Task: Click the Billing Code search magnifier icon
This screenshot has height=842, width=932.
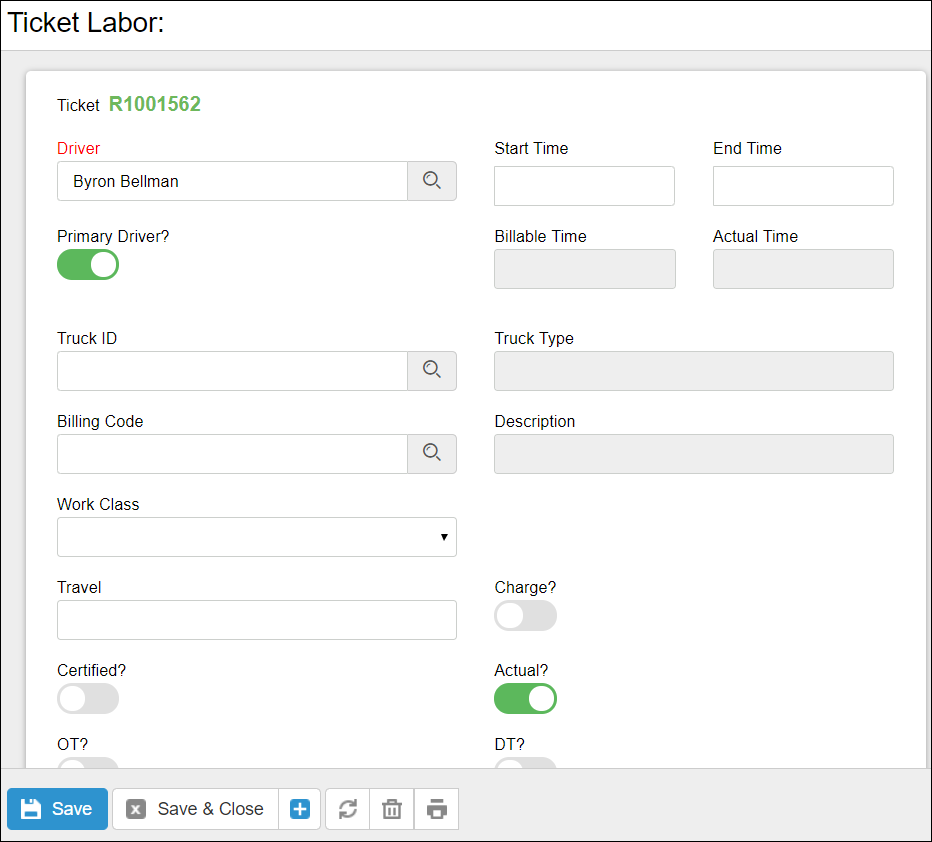Action: pyautogui.click(x=431, y=453)
